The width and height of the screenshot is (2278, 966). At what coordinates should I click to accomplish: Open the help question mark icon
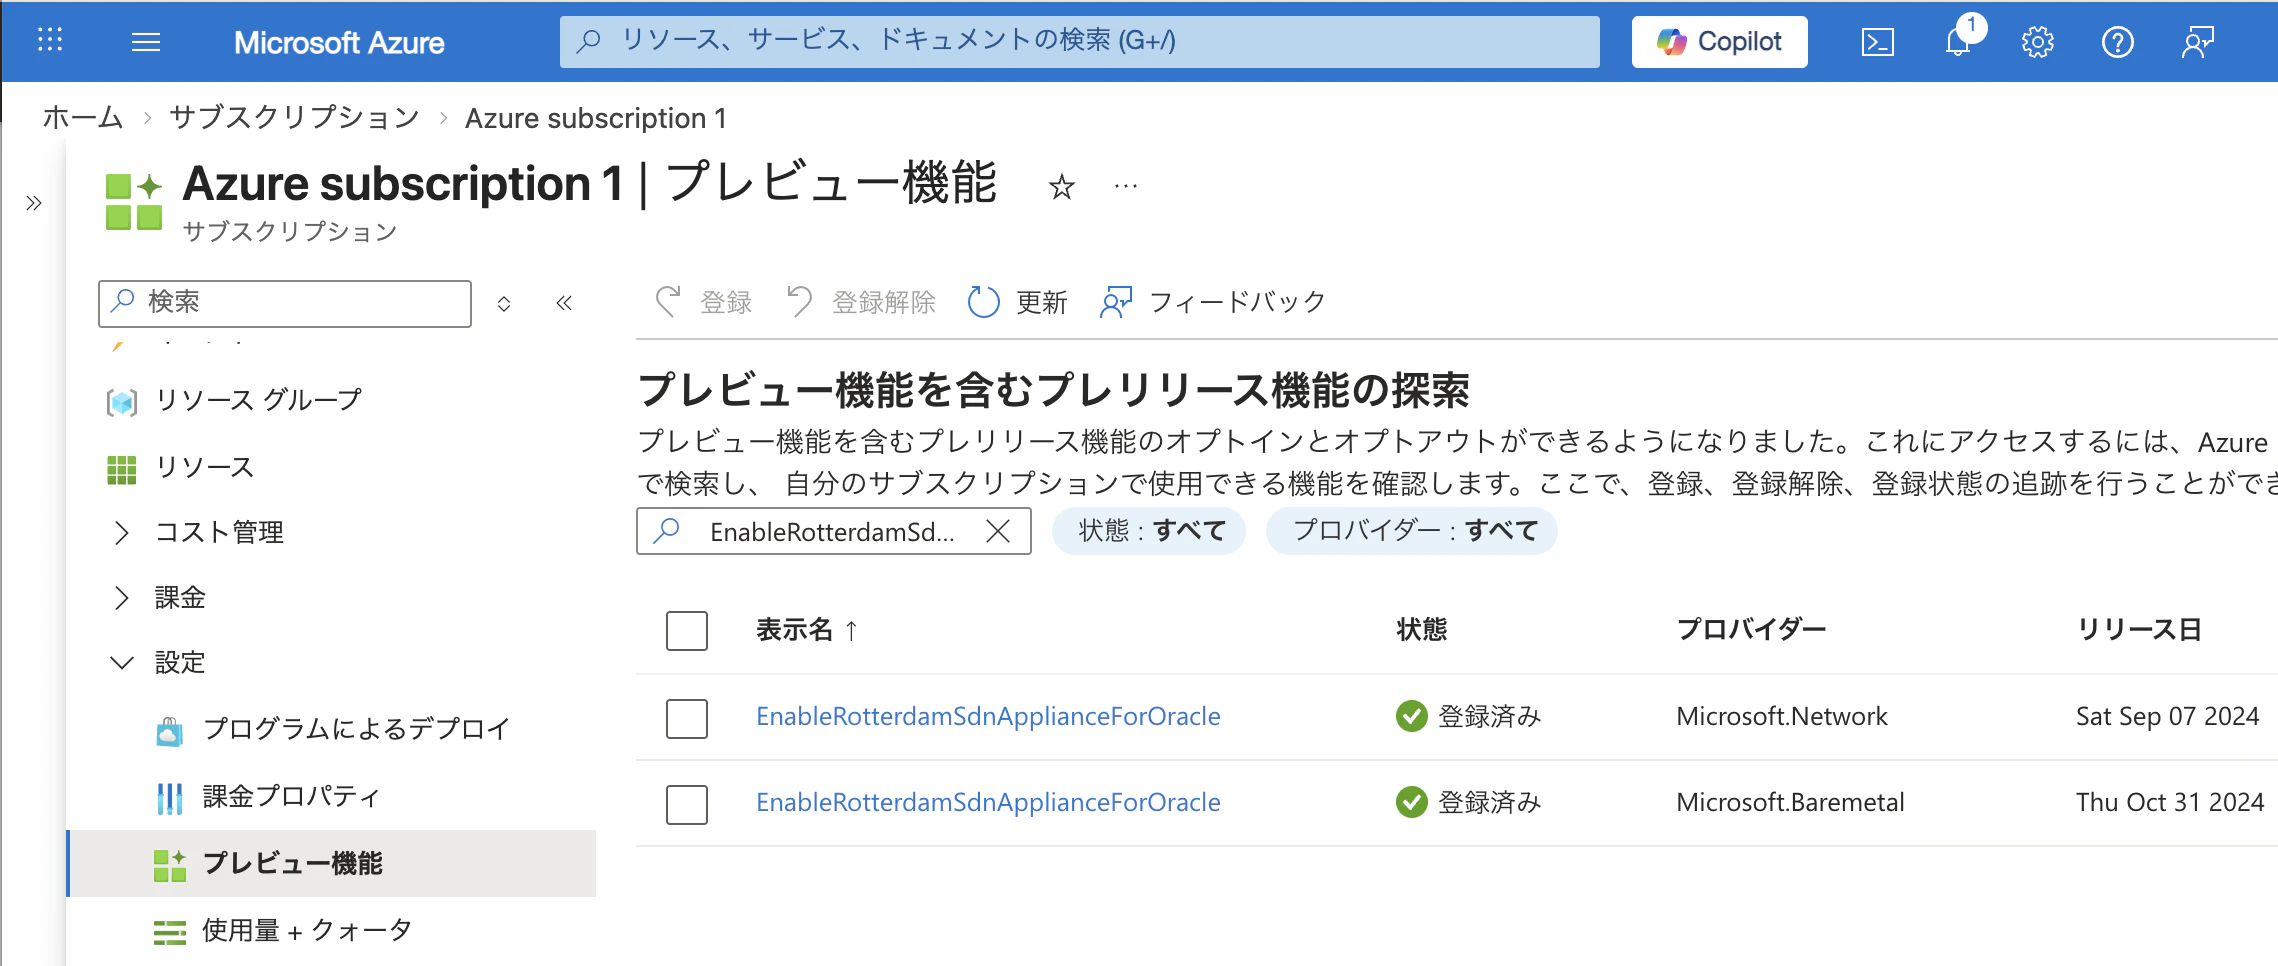2117,42
